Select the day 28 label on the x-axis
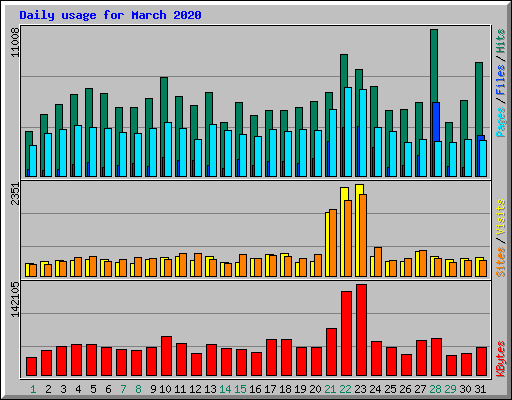 pos(435,389)
